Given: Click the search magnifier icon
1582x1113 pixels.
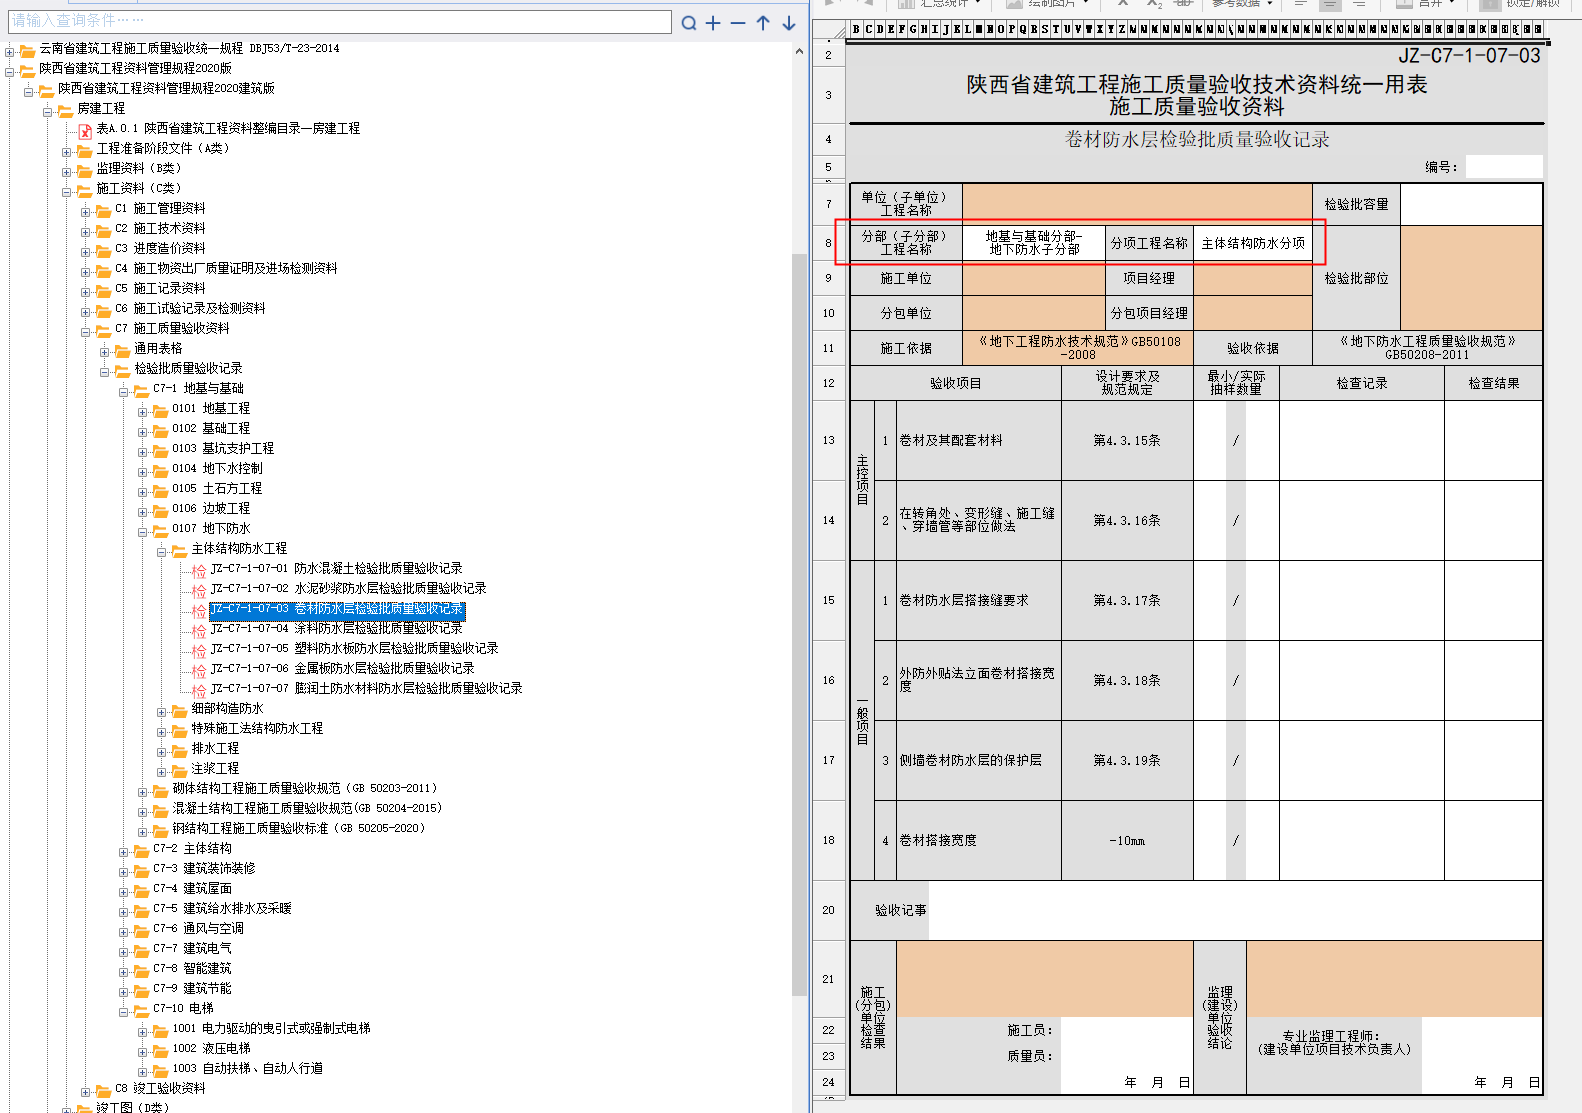Looking at the screenshot, I should pyautogui.click(x=689, y=23).
